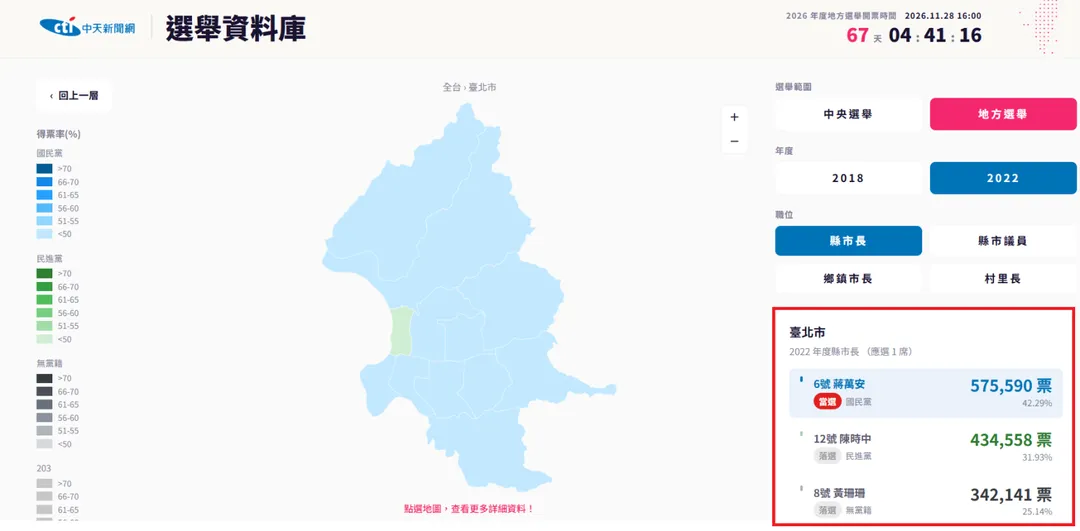Open candidate 6號 蔣萬安 result row
The height and width of the screenshot is (531, 1080).
tap(926, 393)
